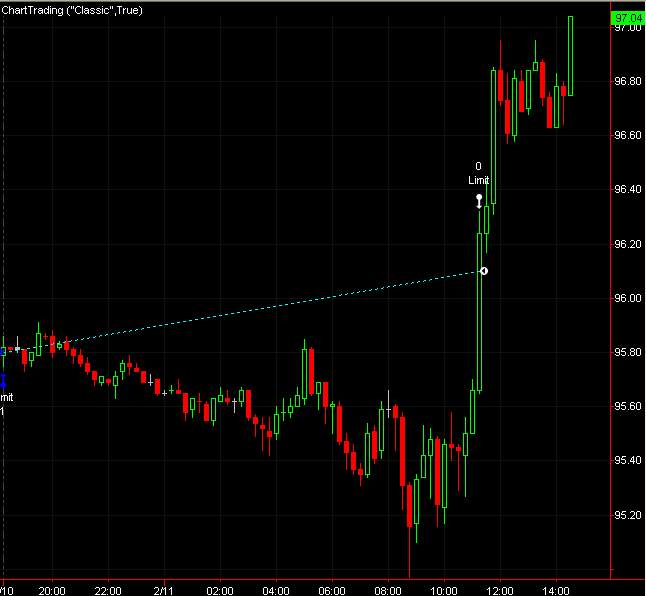Image resolution: width=646 pixels, height=596 pixels.
Task: Click the ChartTrading ("Classic",True) label
Action: [x=72, y=10]
